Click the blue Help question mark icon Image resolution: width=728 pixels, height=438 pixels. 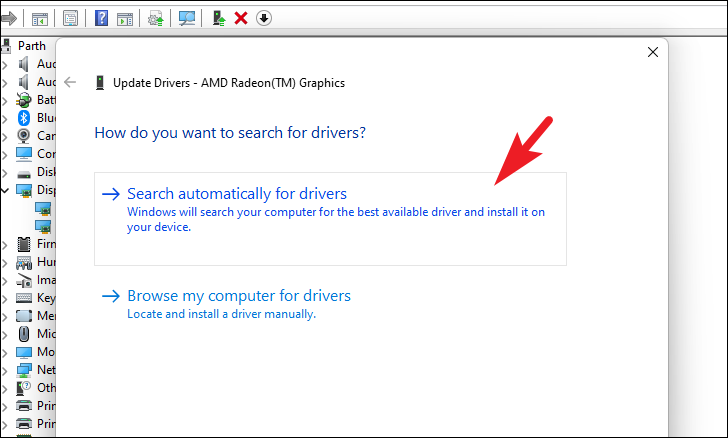tap(101, 19)
